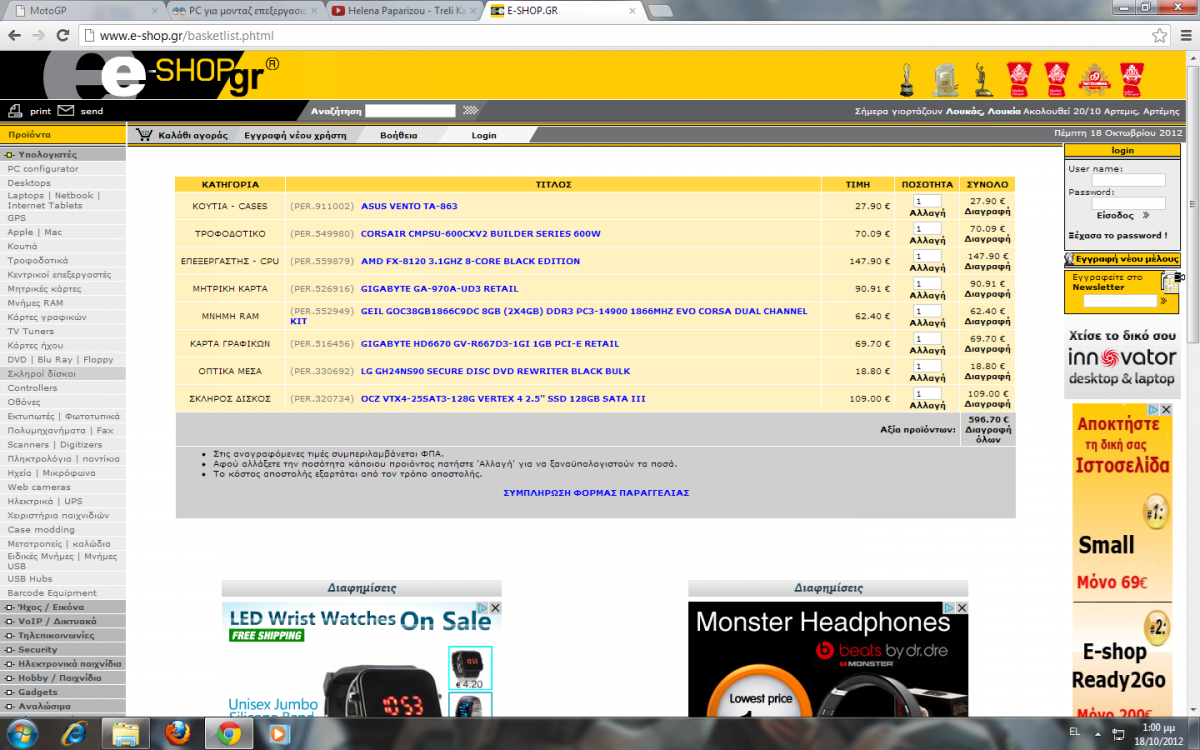Viewport: 1200px width, 750px height.
Task: Close the Monster Headphones ad
Action: click(x=962, y=608)
